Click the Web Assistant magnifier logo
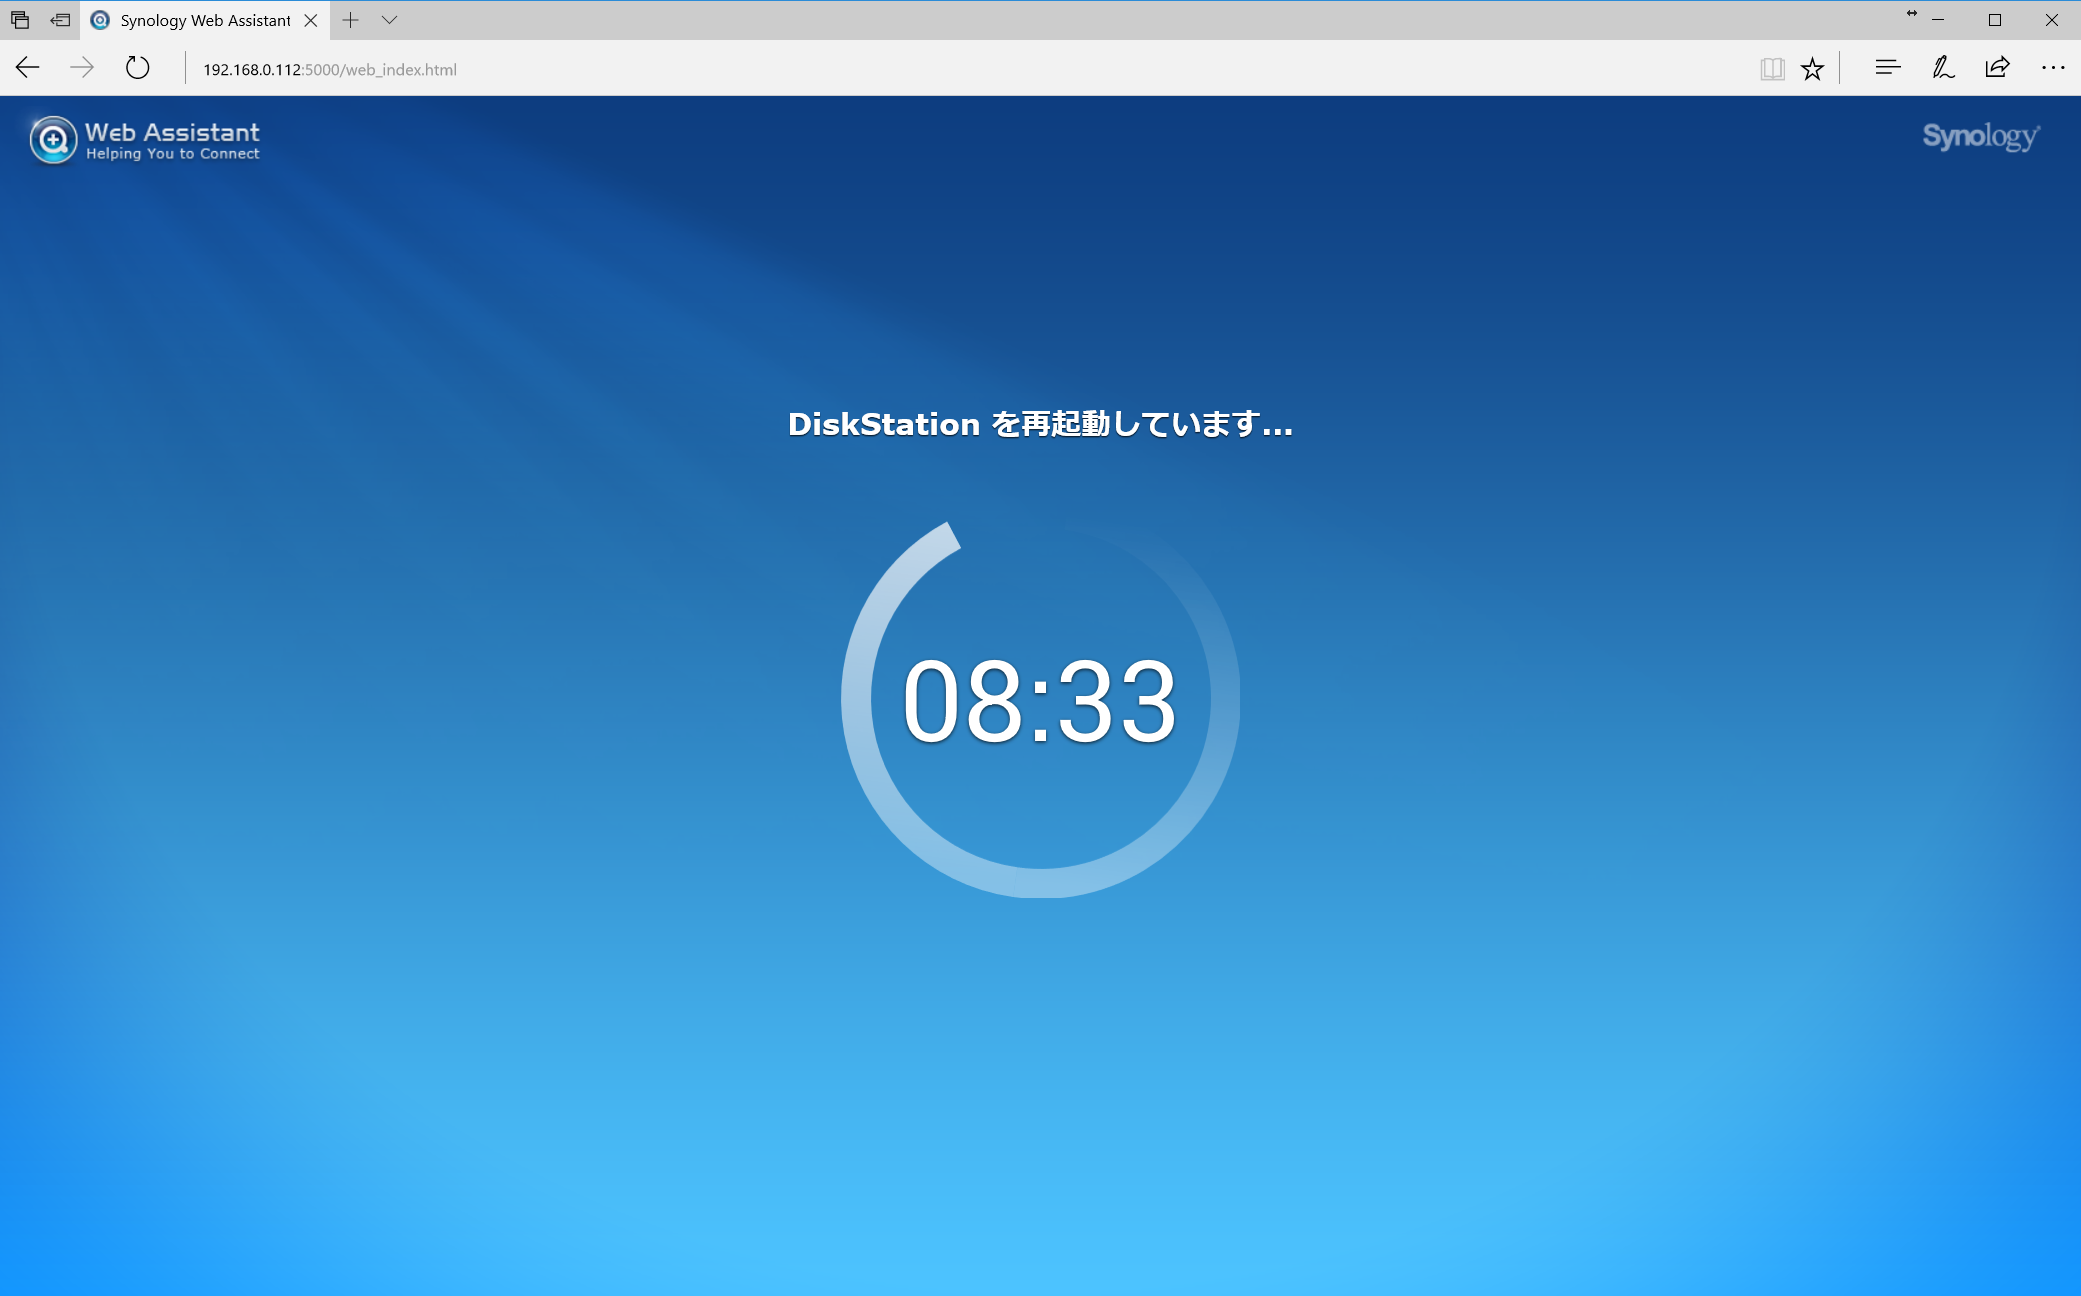Screen dimensions: 2081x1296 [x=53, y=140]
